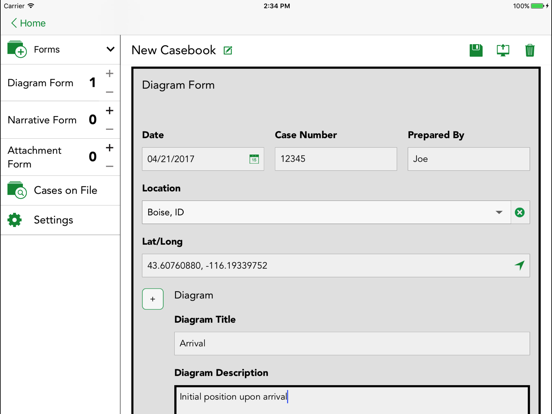The image size is (552, 414).
Task: Export the casebook via upload icon
Action: click(x=503, y=50)
